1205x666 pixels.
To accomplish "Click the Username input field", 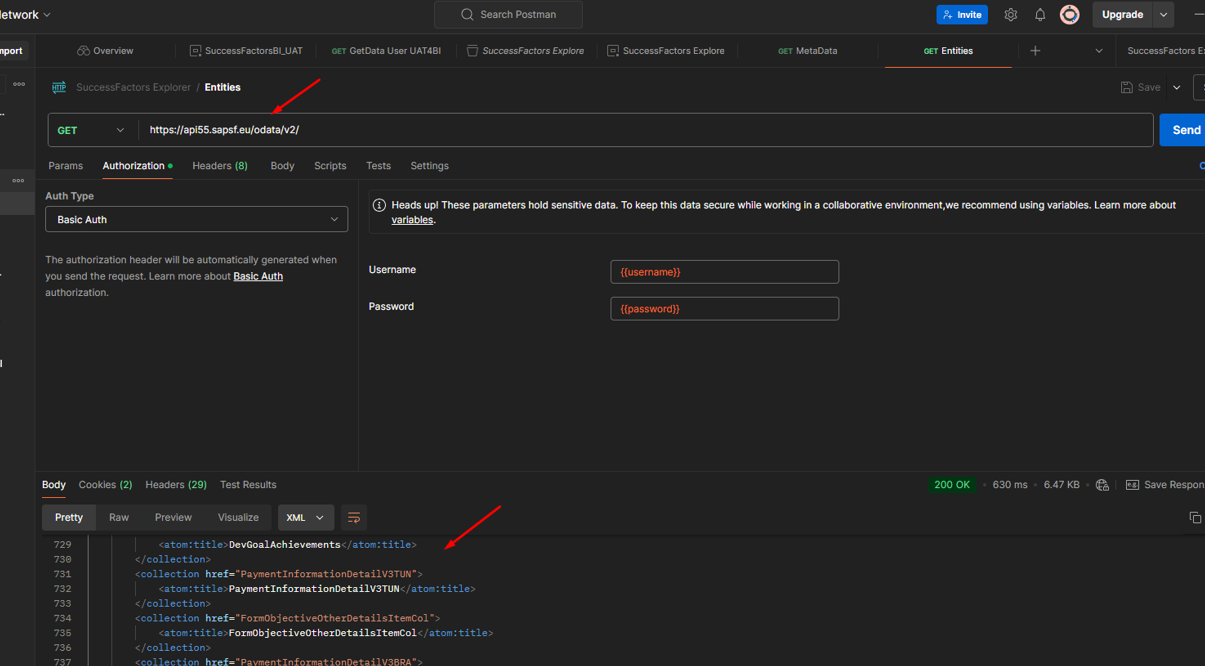I will [725, 272].
